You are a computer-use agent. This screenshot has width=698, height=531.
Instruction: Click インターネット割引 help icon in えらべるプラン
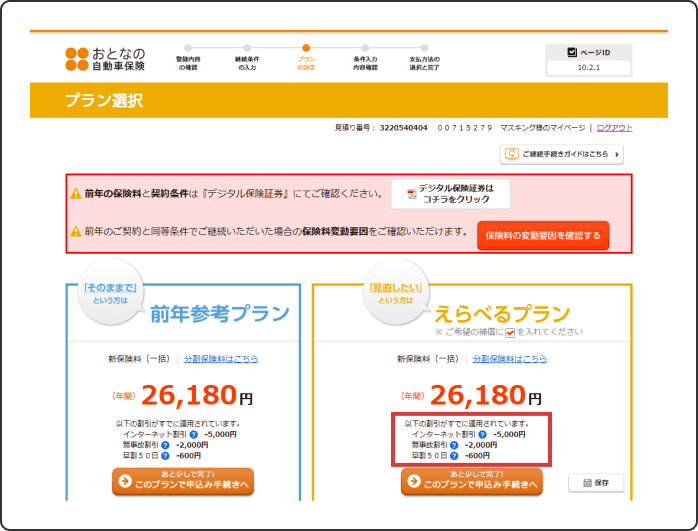(x=482, y=434)
